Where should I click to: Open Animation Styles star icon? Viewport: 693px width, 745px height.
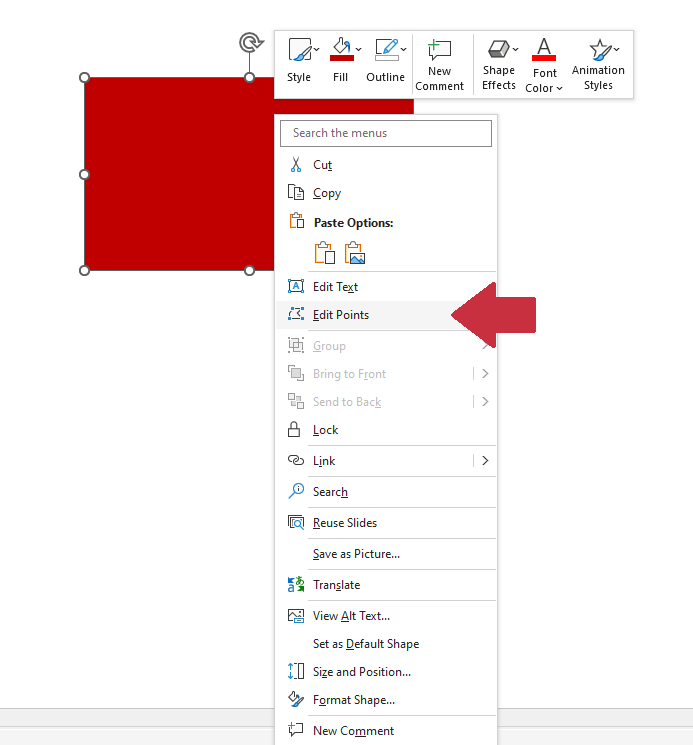coord(598,50)
